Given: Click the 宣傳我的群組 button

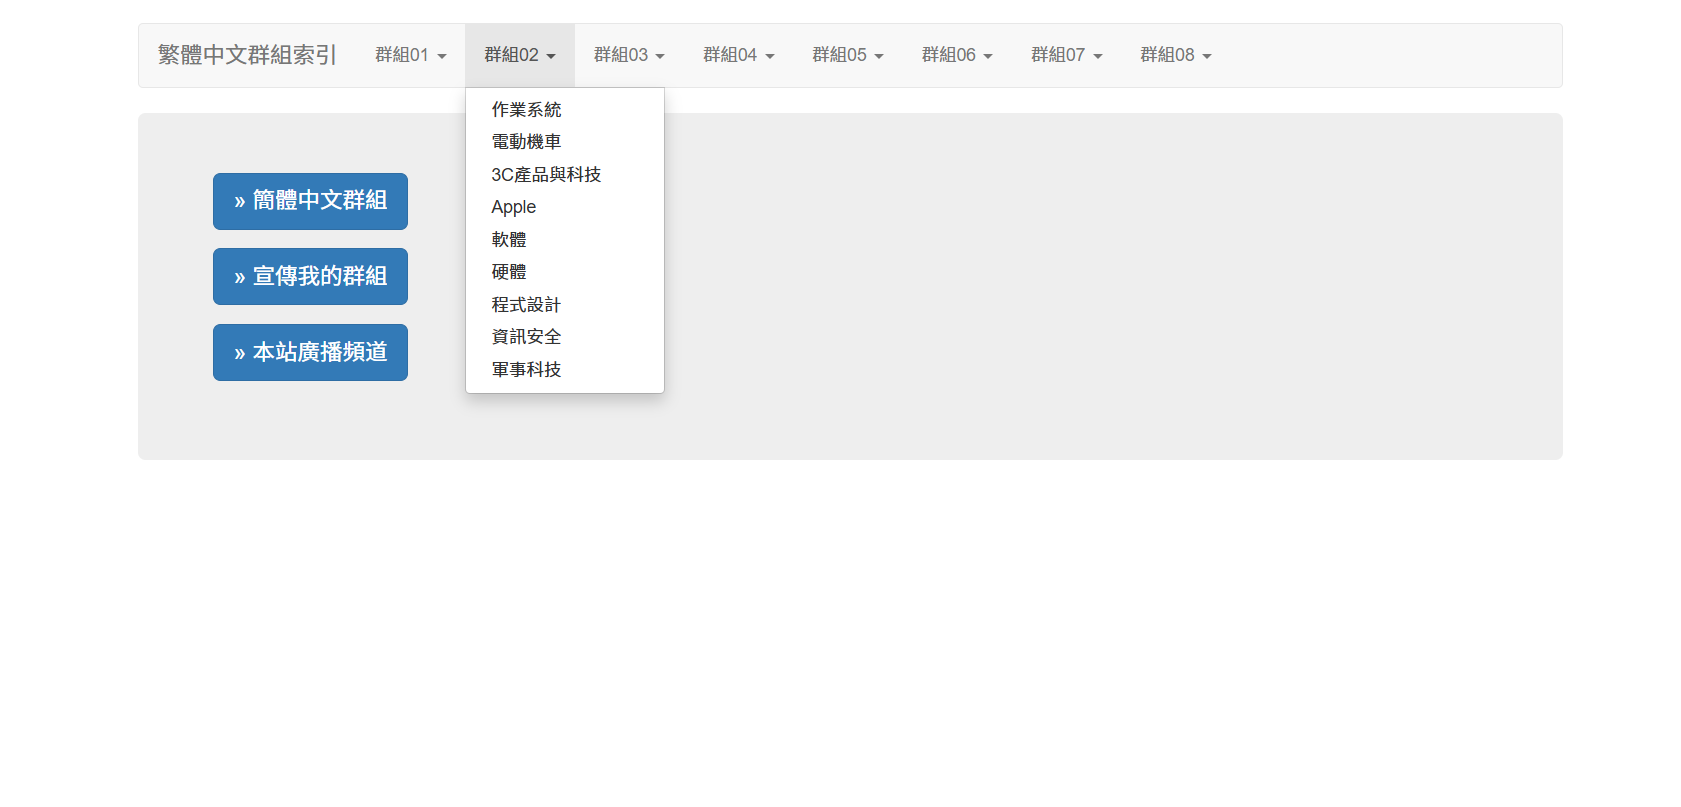Looking at the screenshot, I should pos(310,277).
